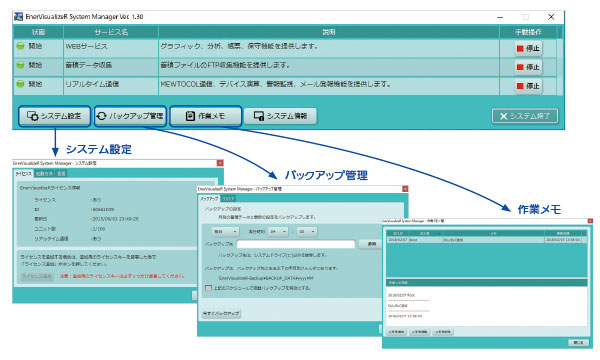Image resolution: width=600 pixels, height=360 pixels.
Task: Click EnerVisualizeR app icon in title bar
Action: [x=18, y=17]
